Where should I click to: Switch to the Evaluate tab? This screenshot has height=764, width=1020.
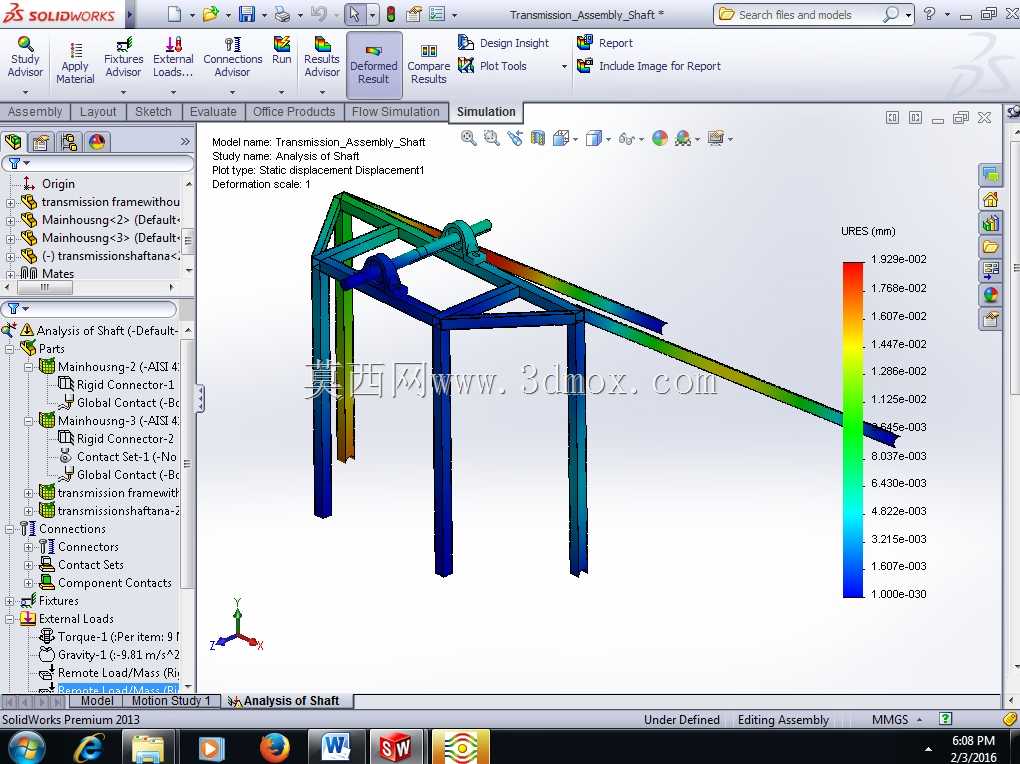[213, 111]
